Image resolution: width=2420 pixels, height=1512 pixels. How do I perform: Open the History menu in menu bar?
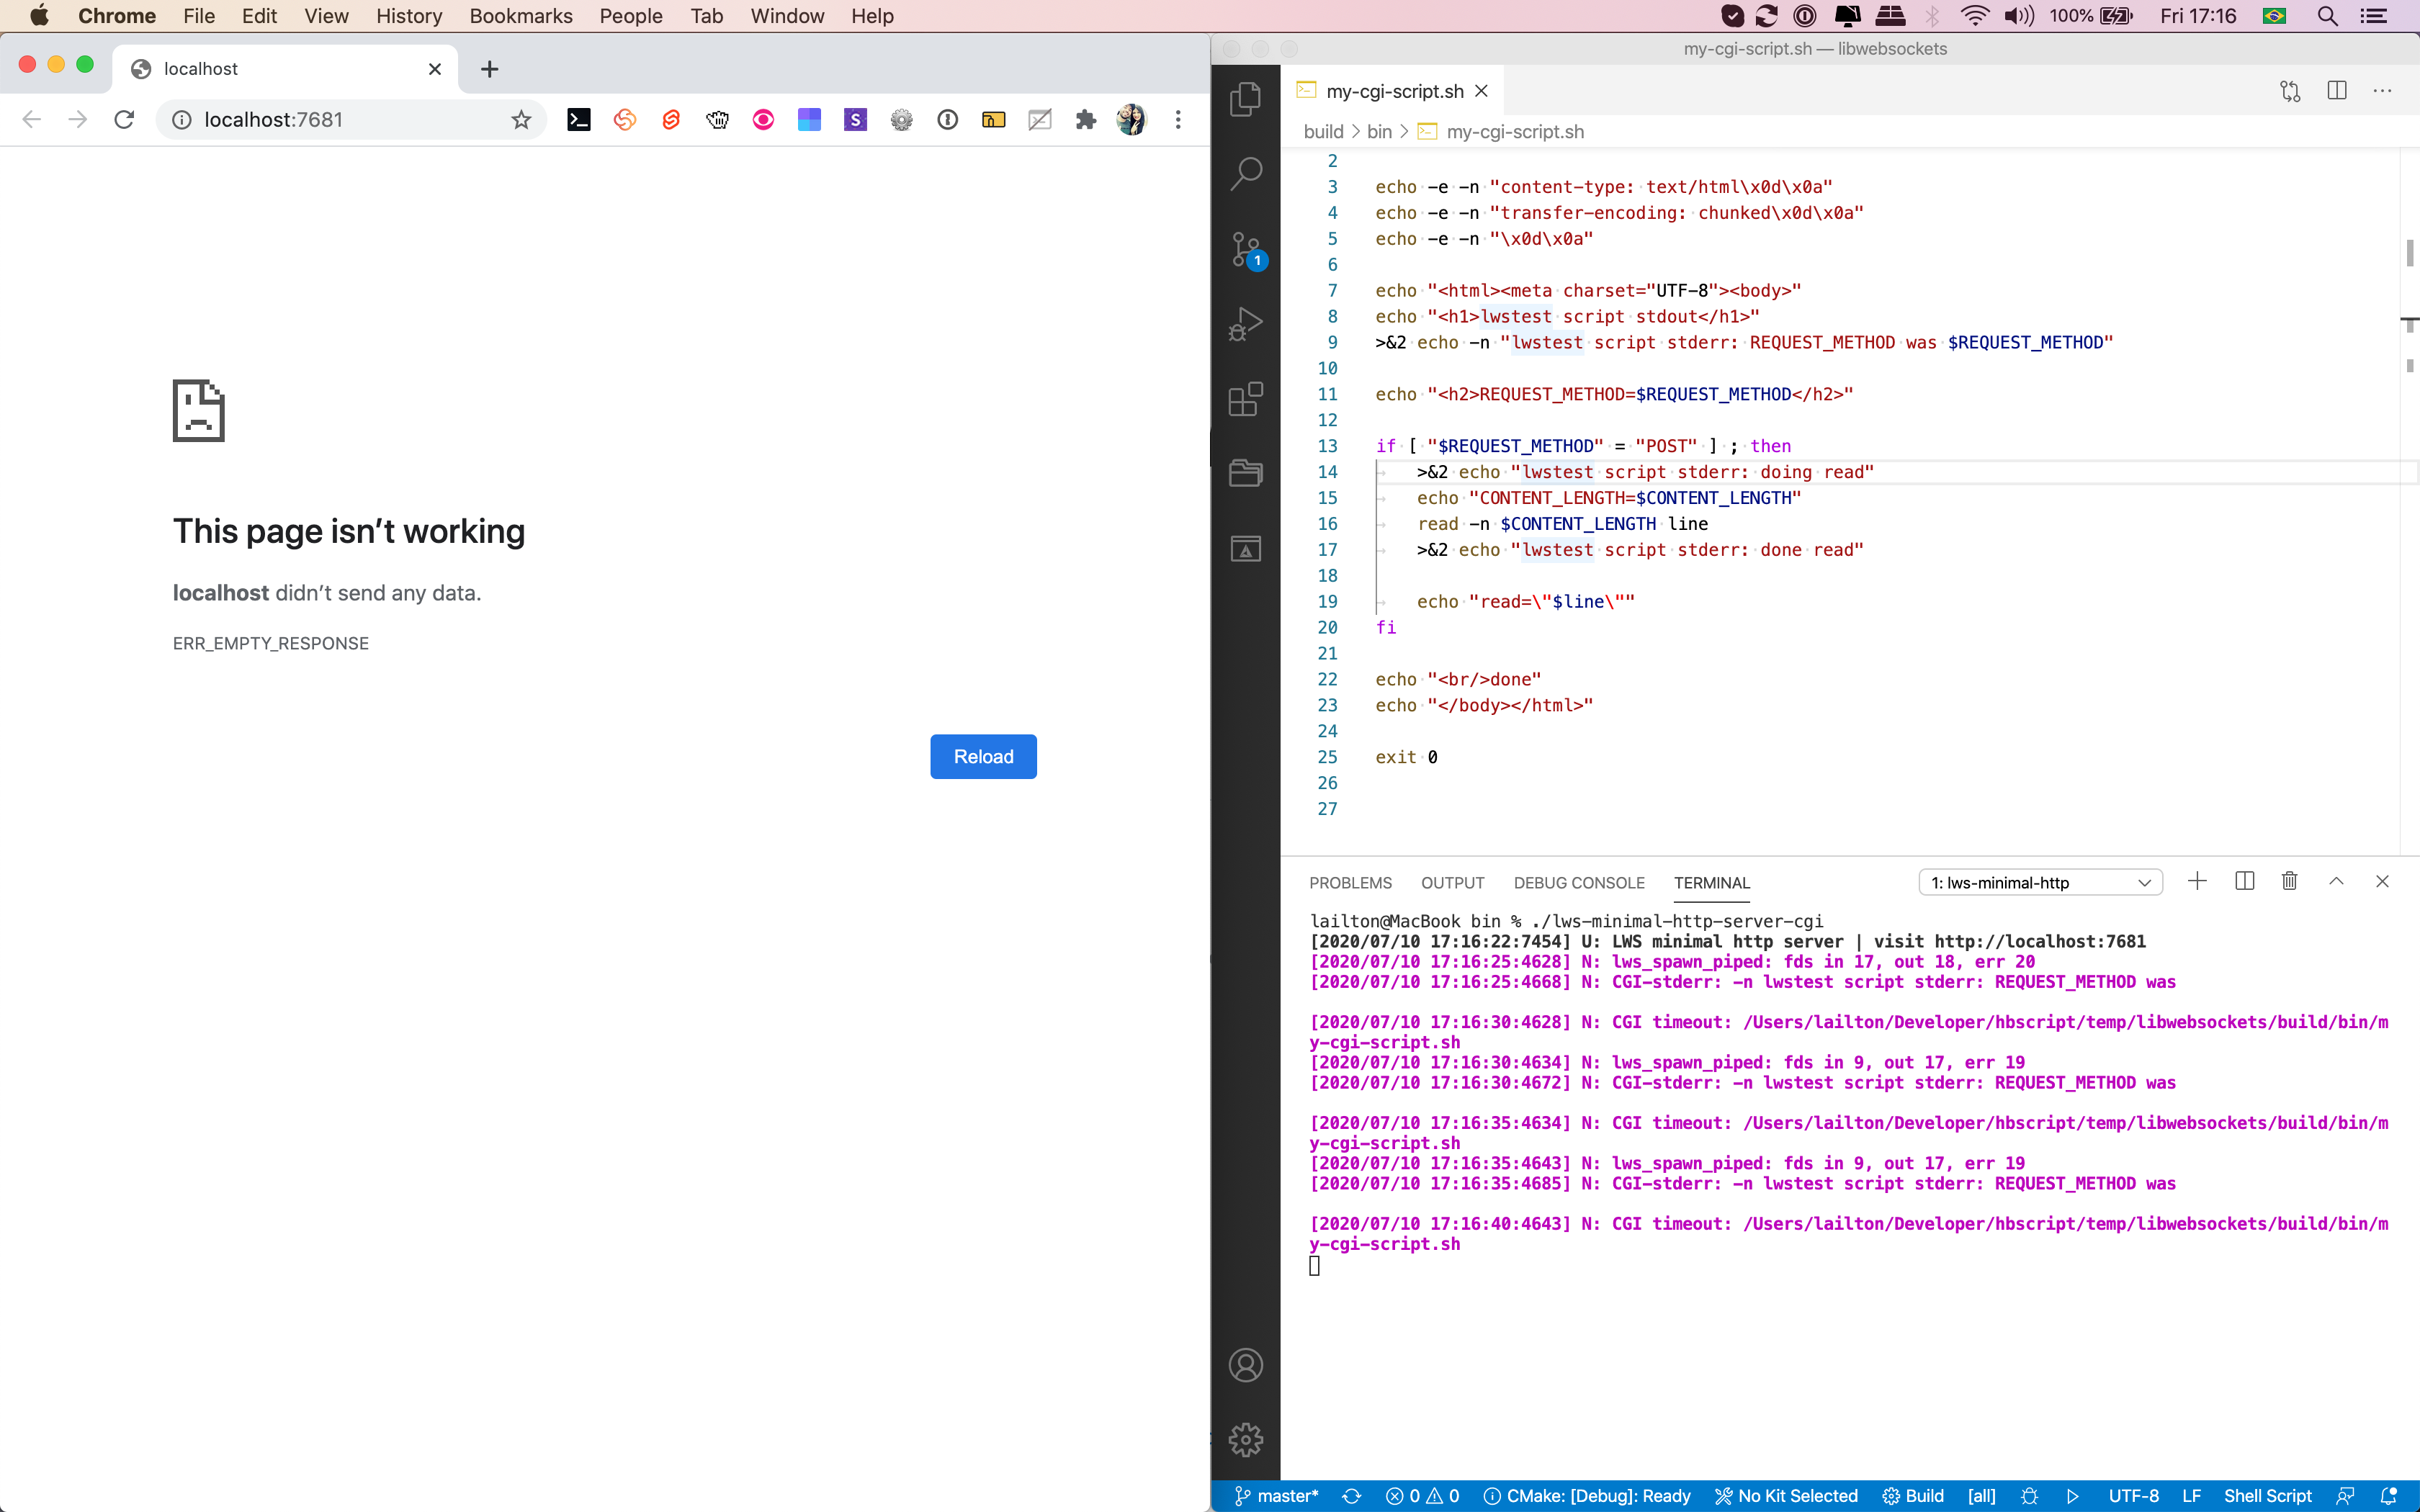pos(409,16)
